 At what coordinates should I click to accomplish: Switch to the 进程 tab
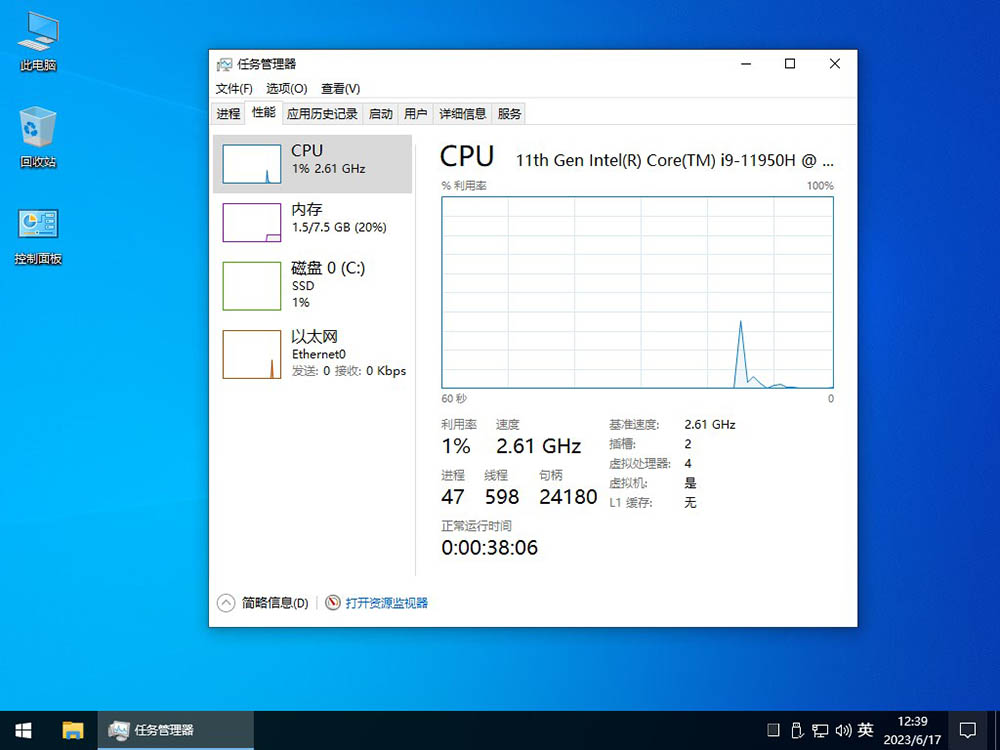pos(228,114)
